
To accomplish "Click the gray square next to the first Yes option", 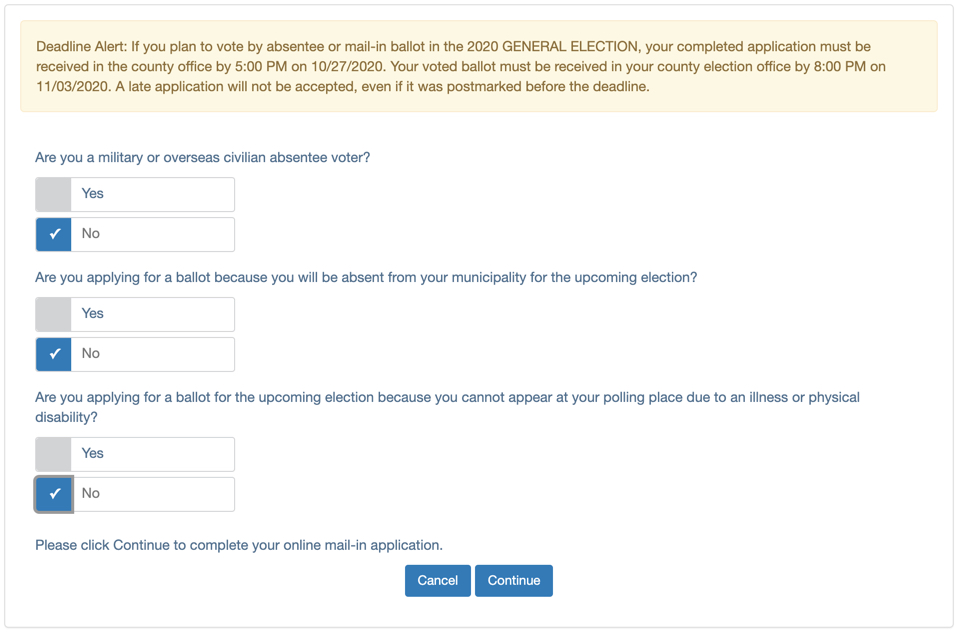I will tap(53, 193).
